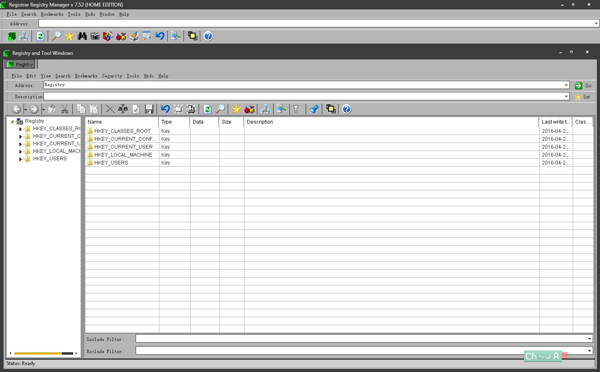This screenshot has height=372, width=600.
Task: Click the yellow star icon in Registry window toolbar
Action: 236,109
